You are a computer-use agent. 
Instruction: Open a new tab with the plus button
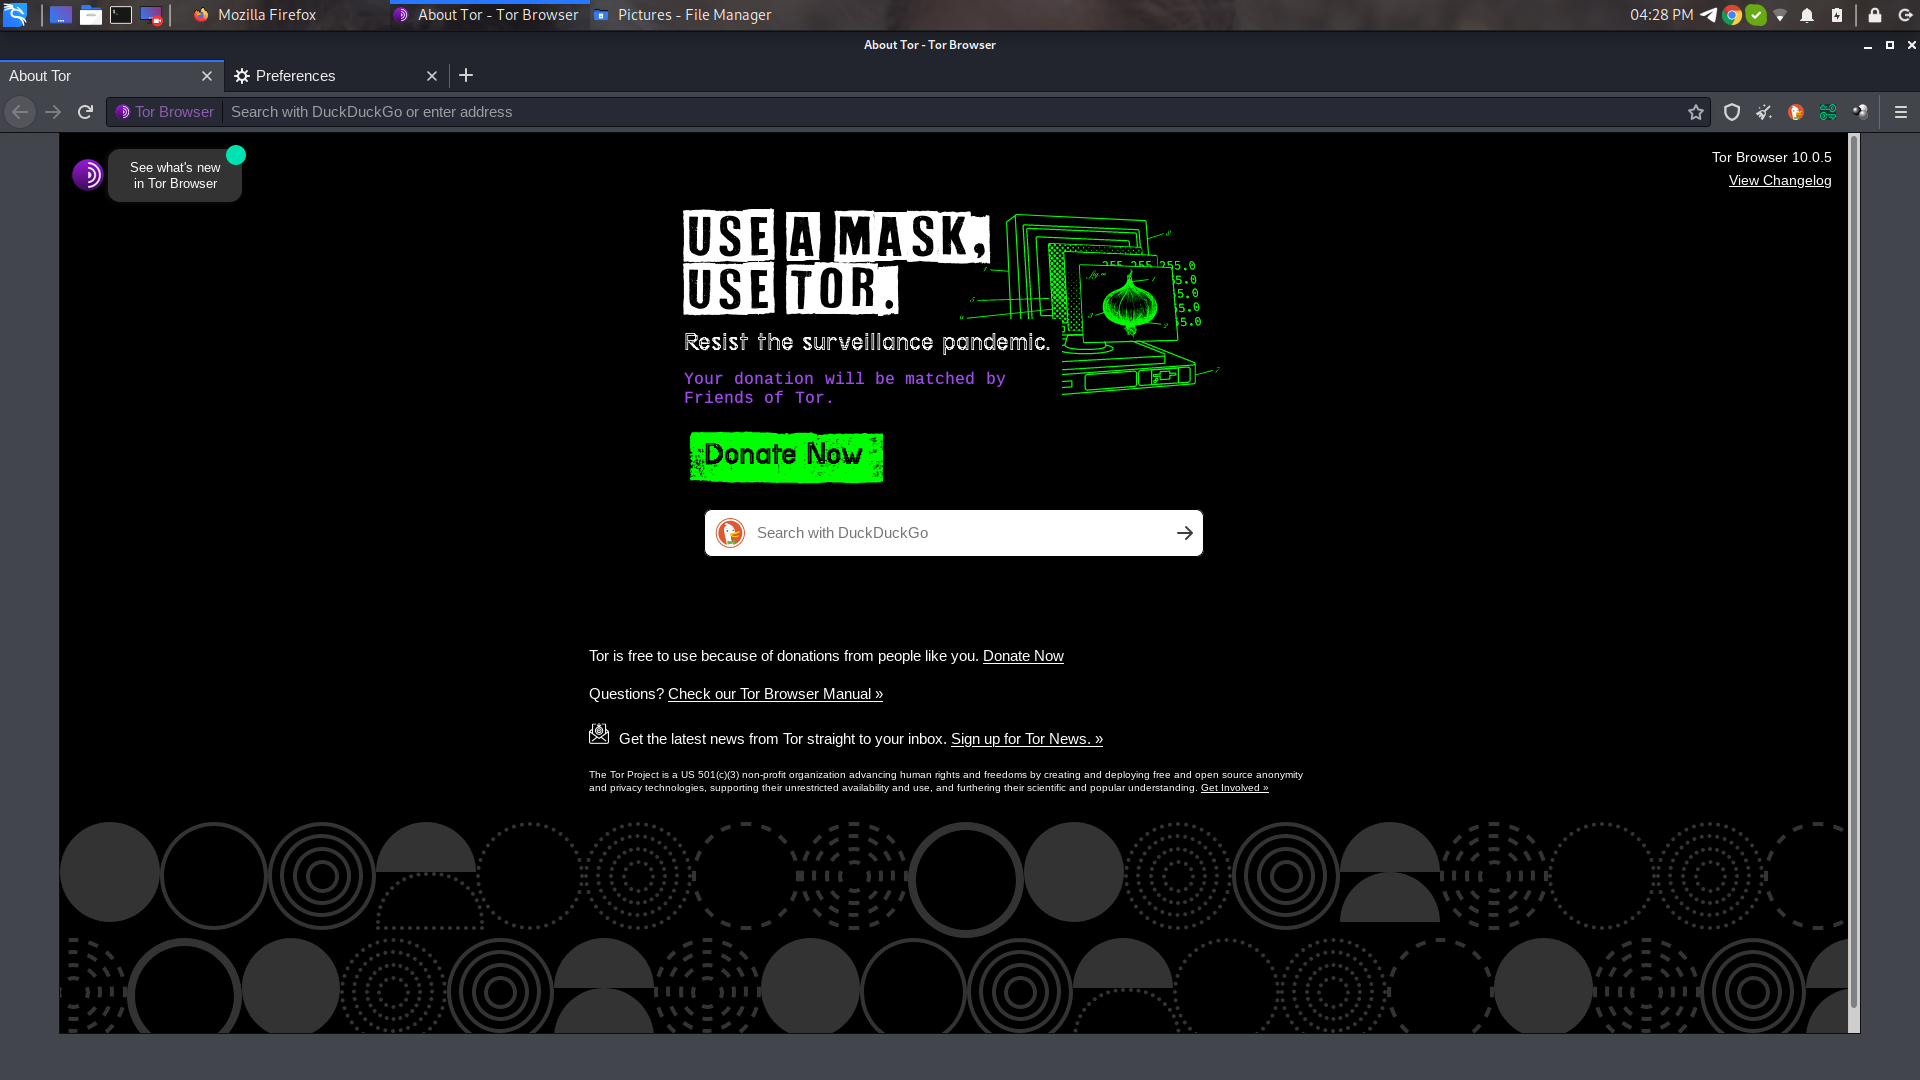466,76
